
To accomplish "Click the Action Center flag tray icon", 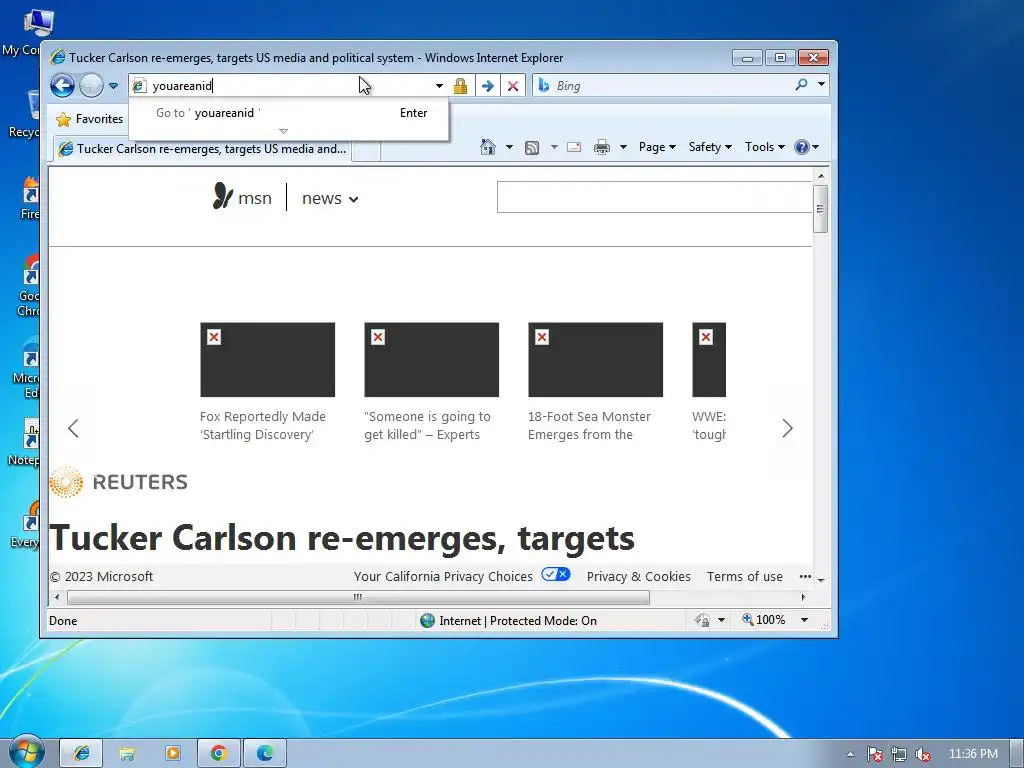I will click(x=875, y=754).
